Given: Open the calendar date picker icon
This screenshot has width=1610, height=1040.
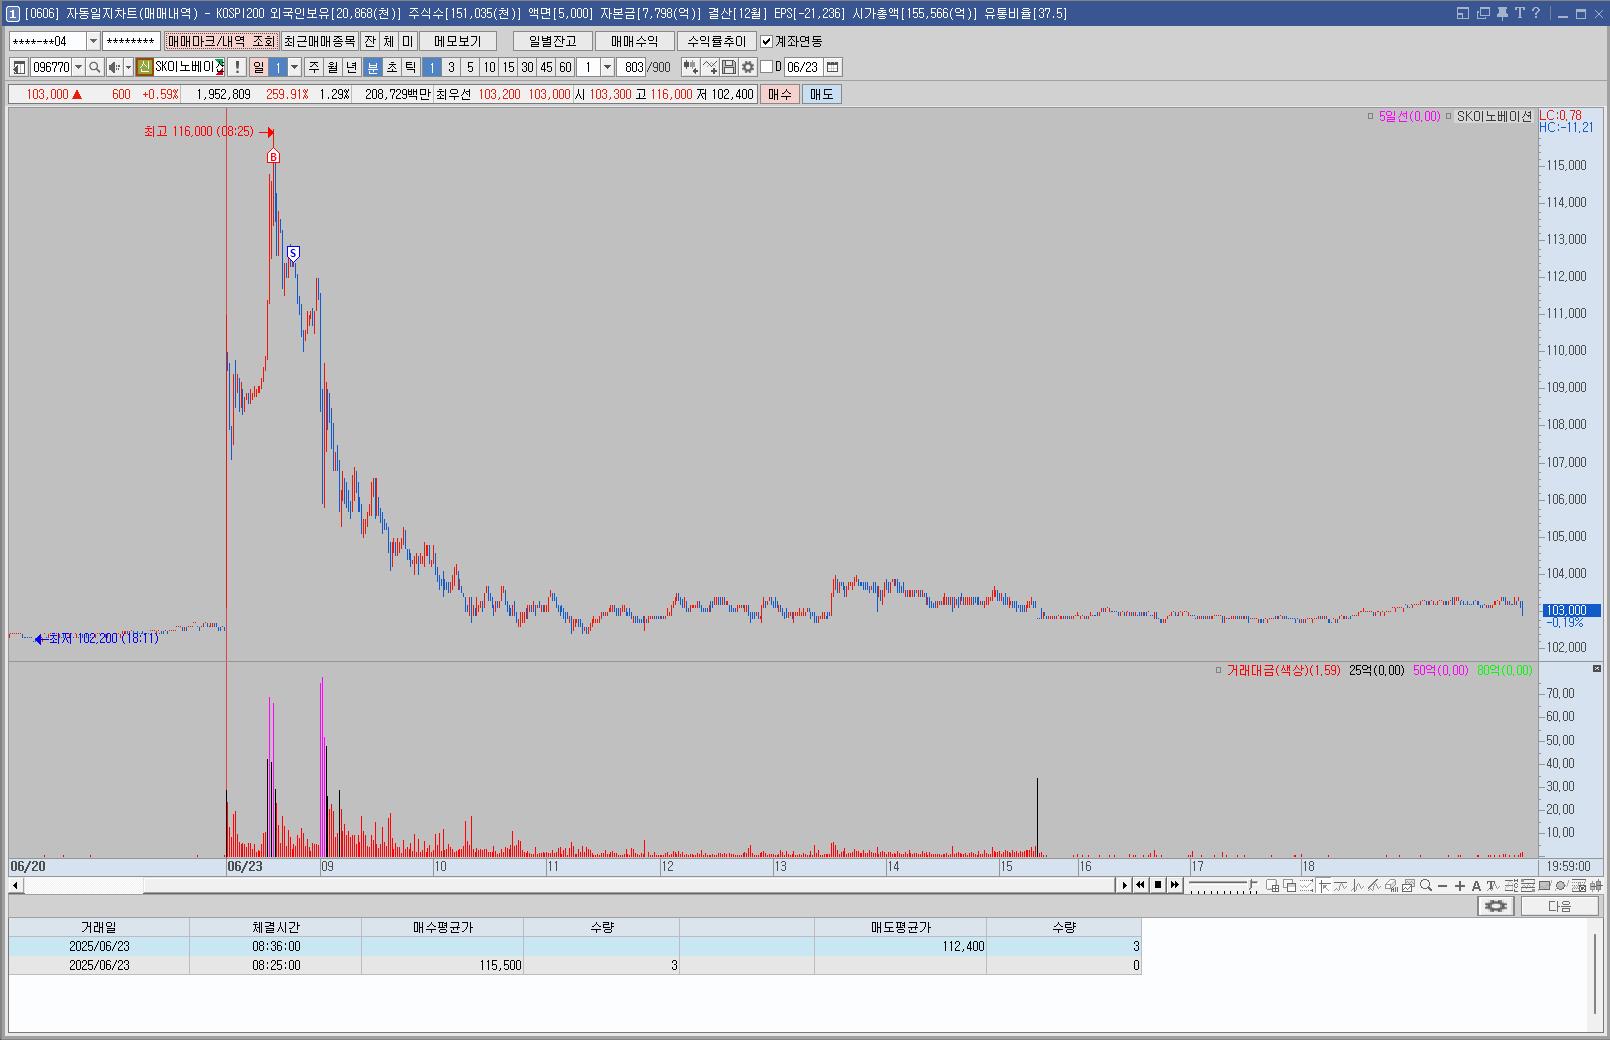Looking at the screenshot, I should (x=832, y=67).
